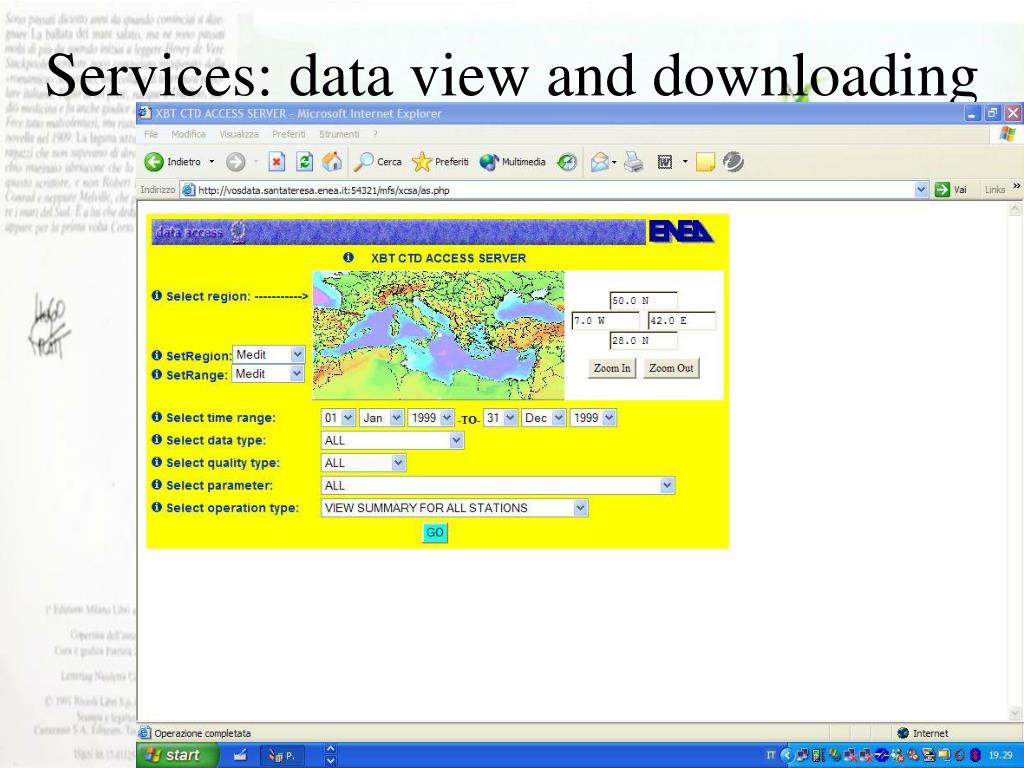Click info icon beside SetRegion
This screenshot has height=768, width=1024.
click(157, 355)
